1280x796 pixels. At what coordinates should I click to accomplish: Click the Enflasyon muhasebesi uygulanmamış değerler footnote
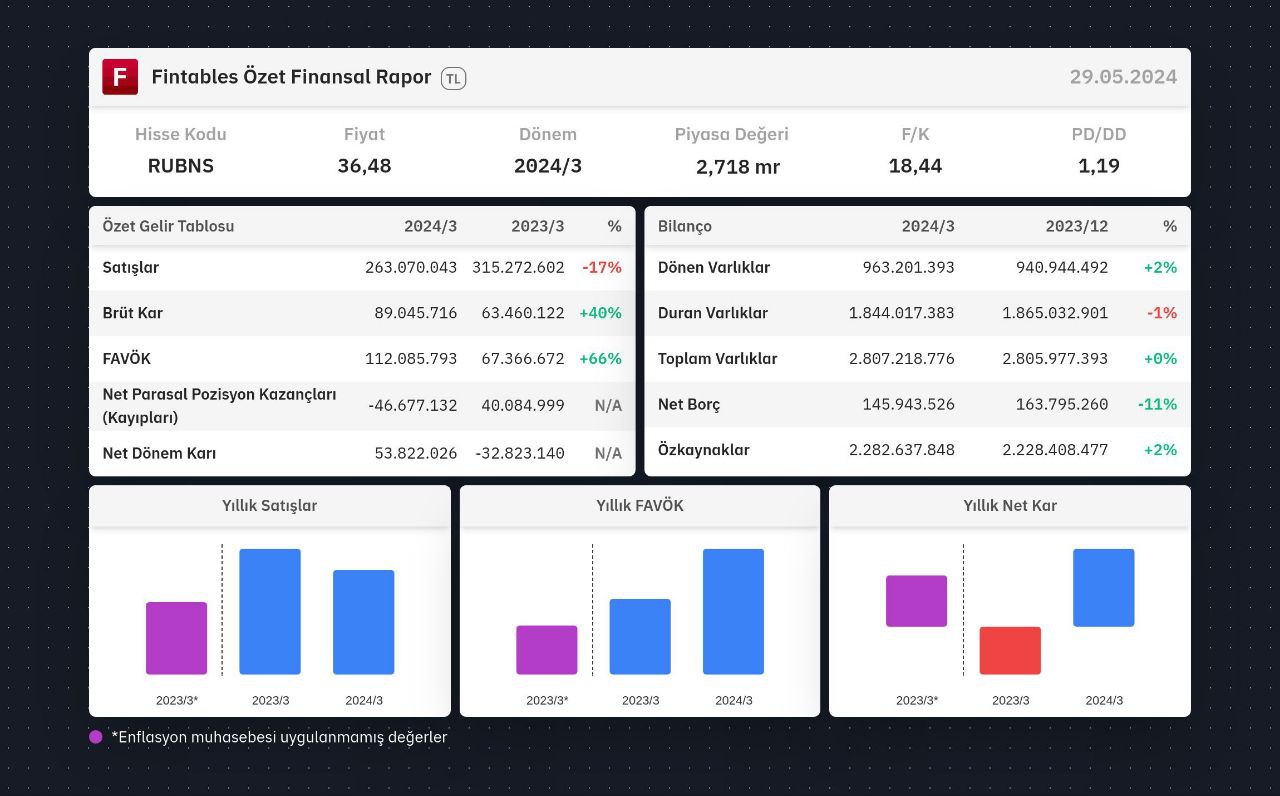[x=279, y=737]
